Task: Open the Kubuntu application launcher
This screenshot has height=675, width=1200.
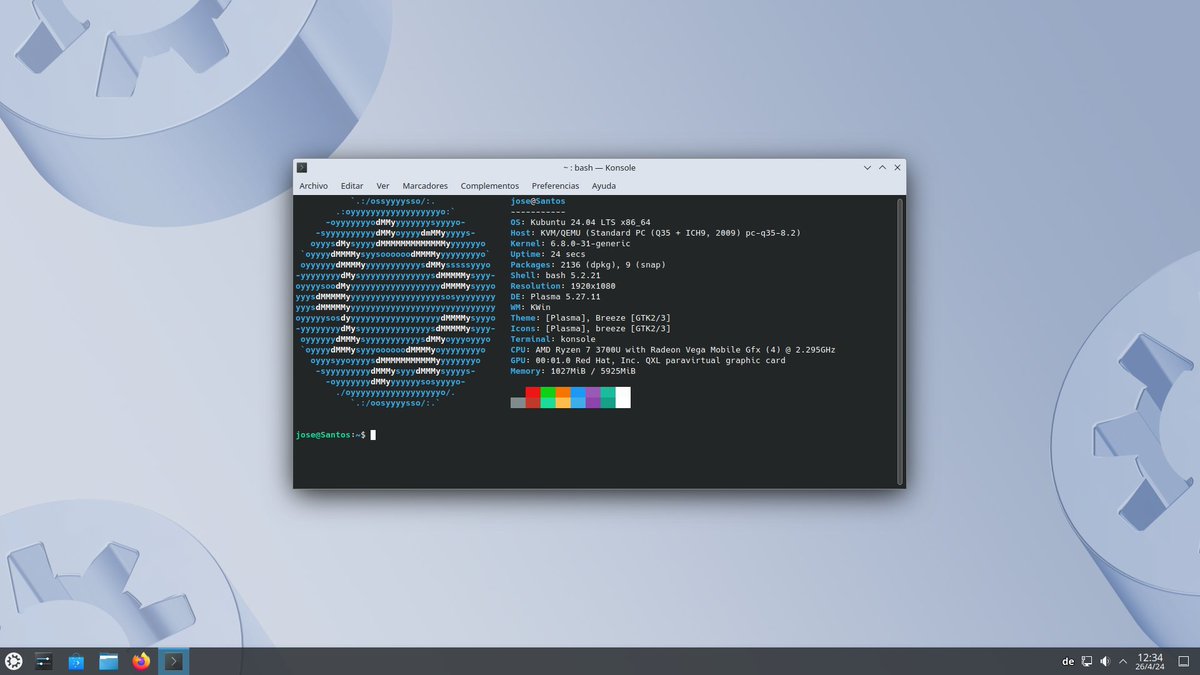Action: [x=12, y=661]
